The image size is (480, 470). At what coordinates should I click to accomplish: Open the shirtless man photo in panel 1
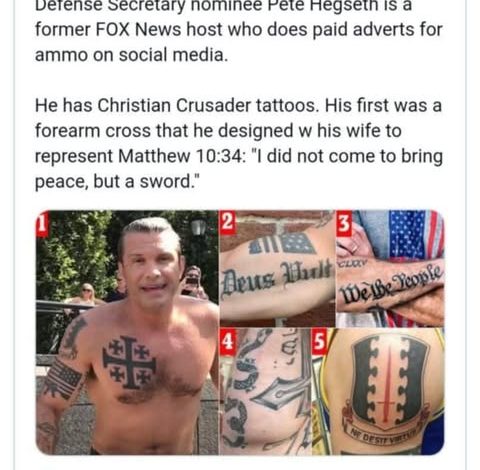(127, 332)
